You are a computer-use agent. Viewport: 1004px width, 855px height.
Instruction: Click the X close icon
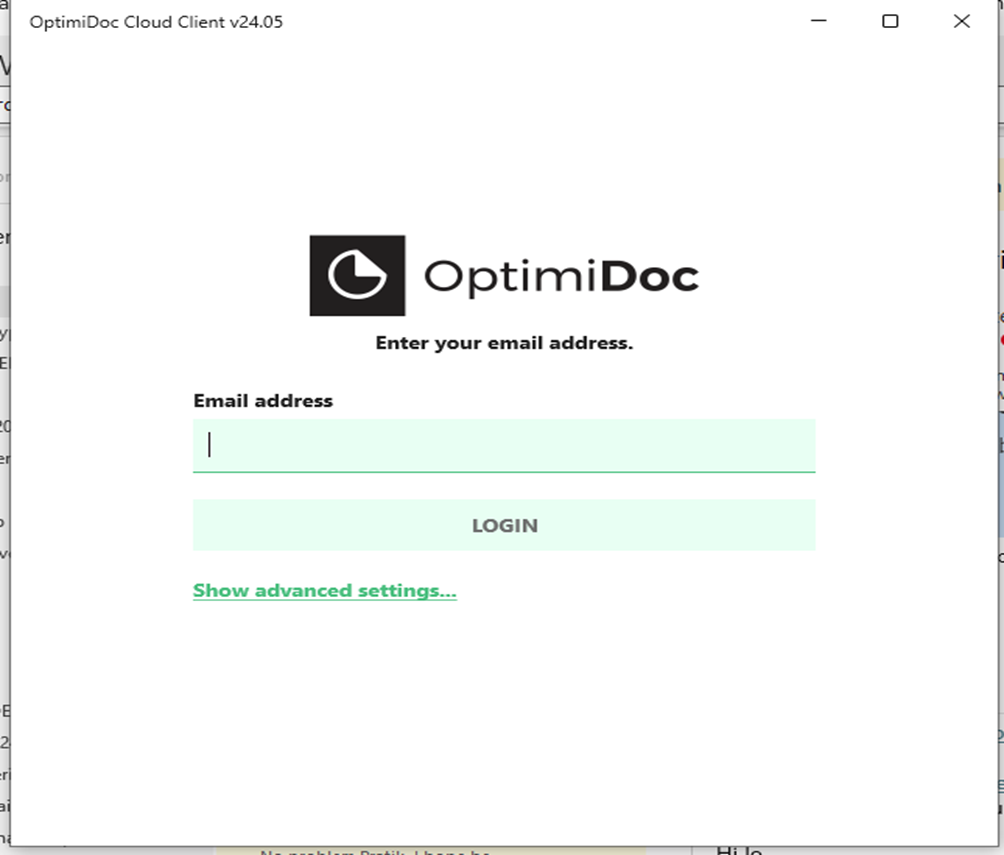click(x=961, y=21)
